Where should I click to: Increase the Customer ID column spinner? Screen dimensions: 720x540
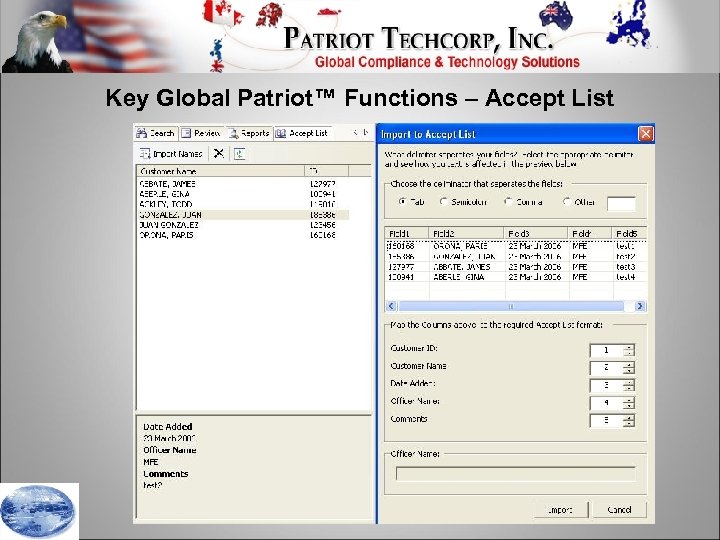629,347
